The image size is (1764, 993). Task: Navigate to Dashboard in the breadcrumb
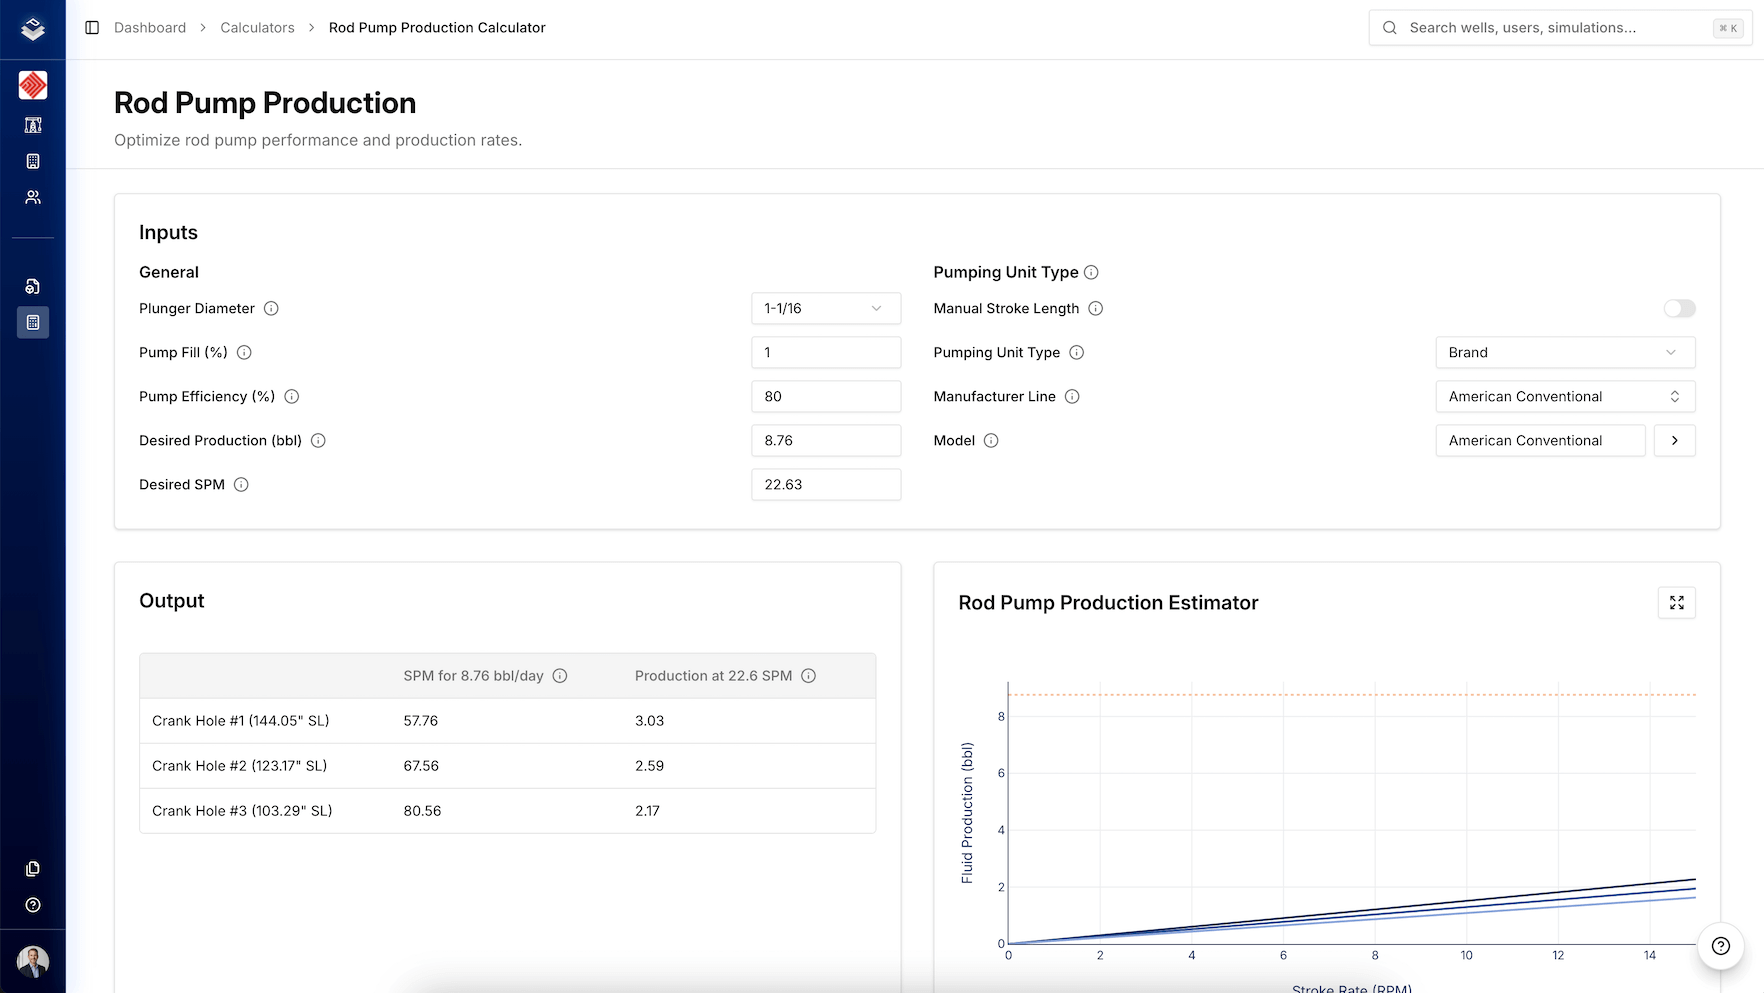coord(150,27)
